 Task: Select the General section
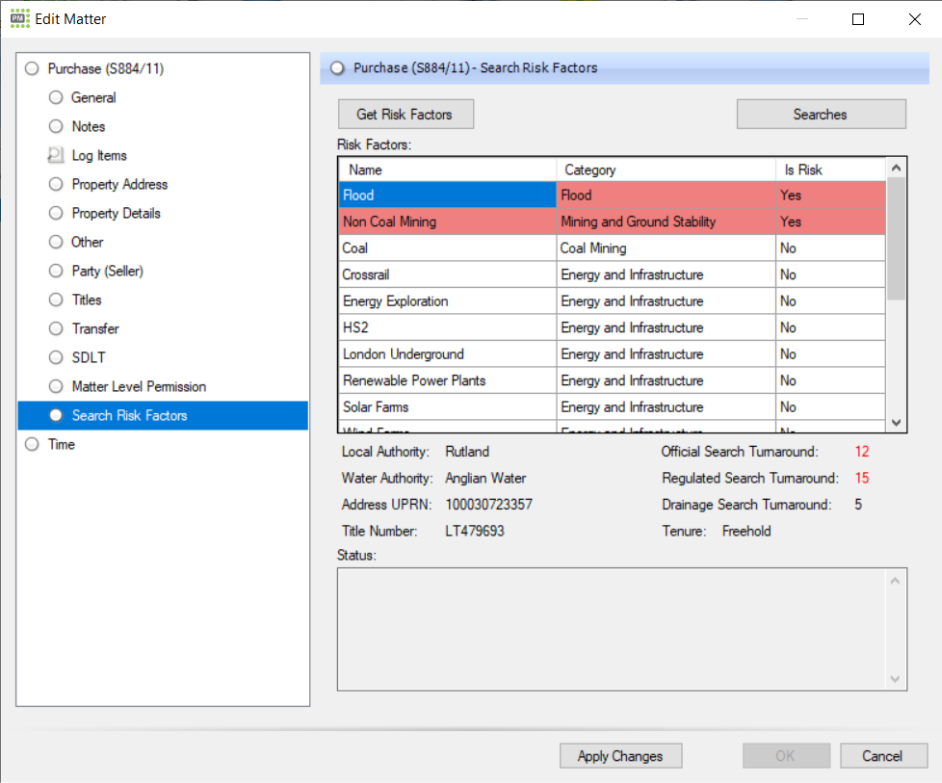[x=94, y=97]
